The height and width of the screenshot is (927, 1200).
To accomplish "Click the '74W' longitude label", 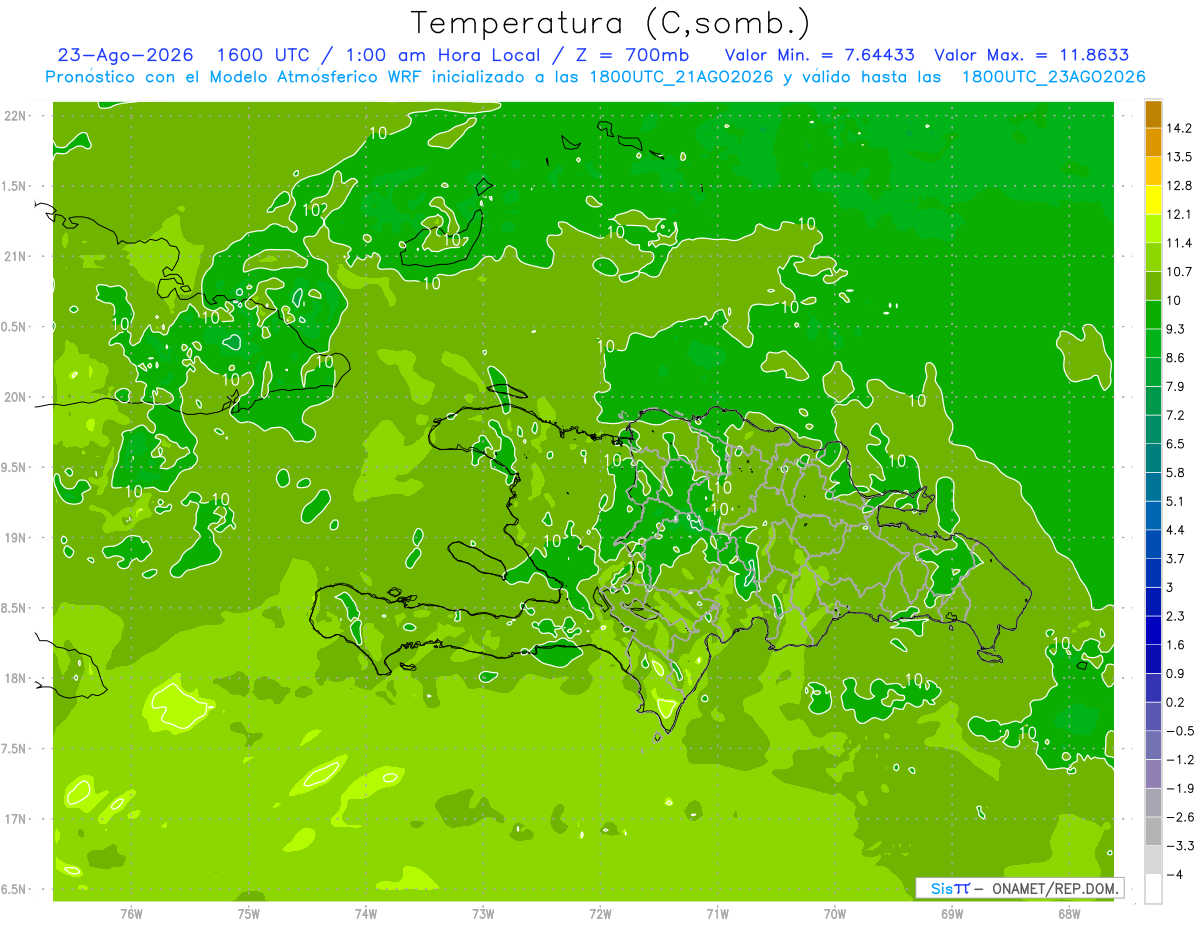I will coord(366,913).
